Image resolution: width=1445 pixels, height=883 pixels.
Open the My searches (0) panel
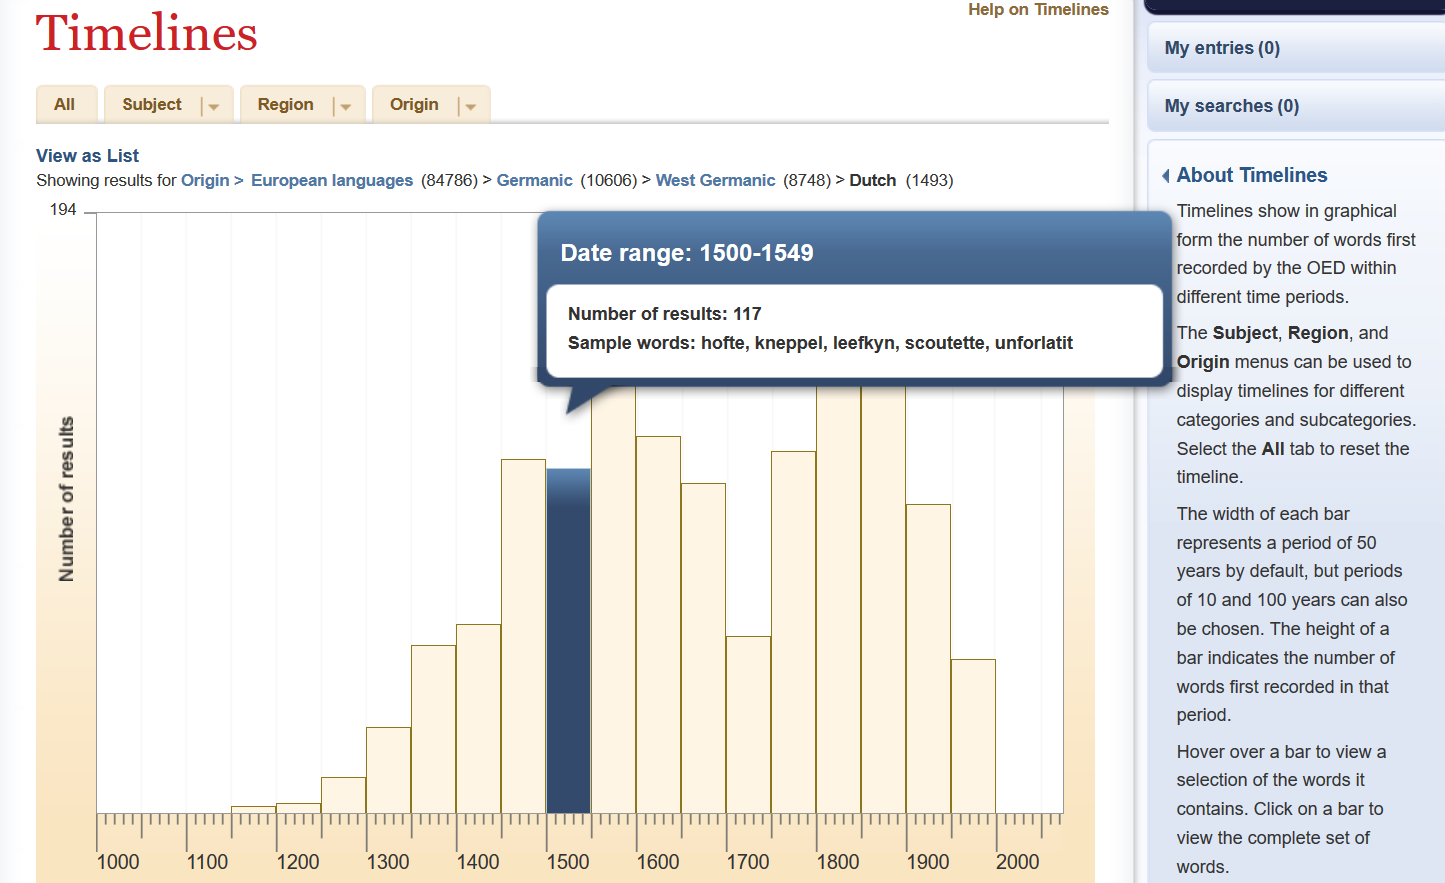click(x=1231, y=106)
